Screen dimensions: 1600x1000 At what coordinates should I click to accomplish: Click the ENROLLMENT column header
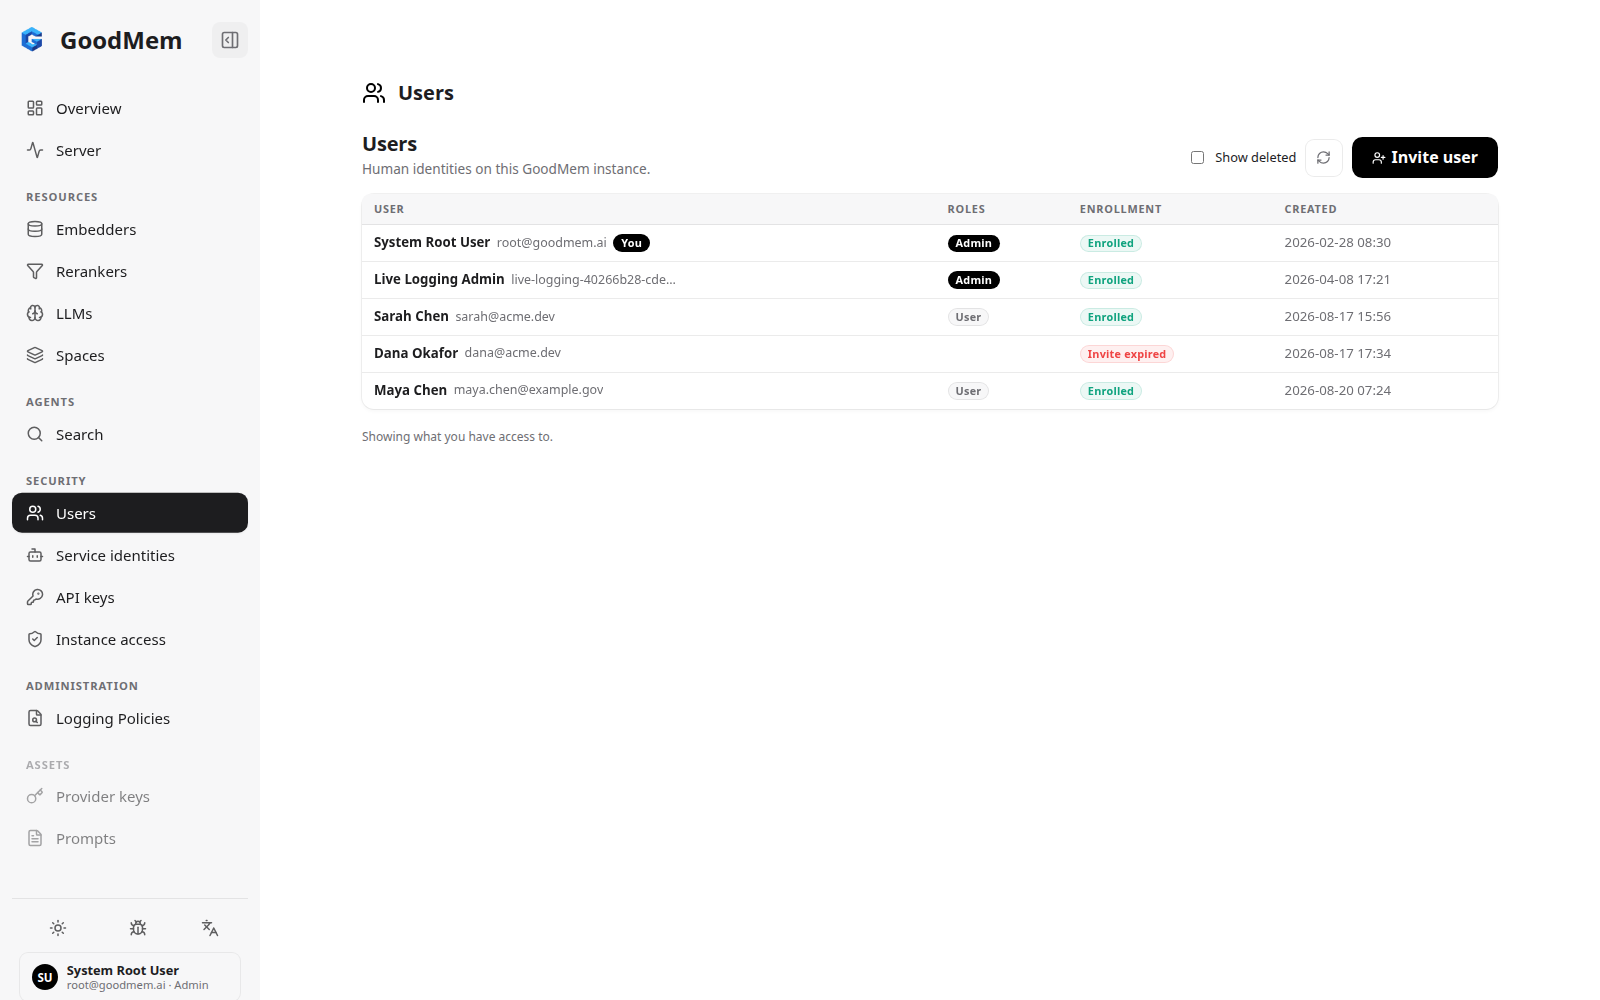pos(1120,209)
